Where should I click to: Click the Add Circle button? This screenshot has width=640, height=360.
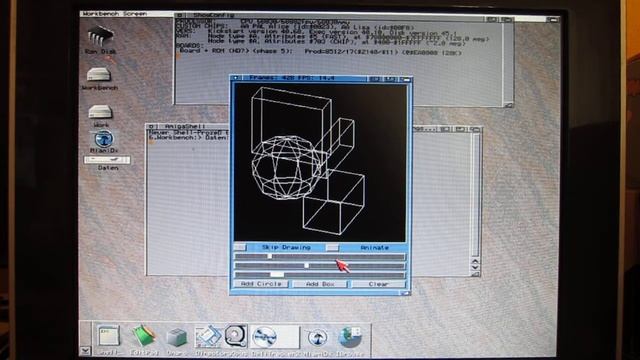coord(261,284)
